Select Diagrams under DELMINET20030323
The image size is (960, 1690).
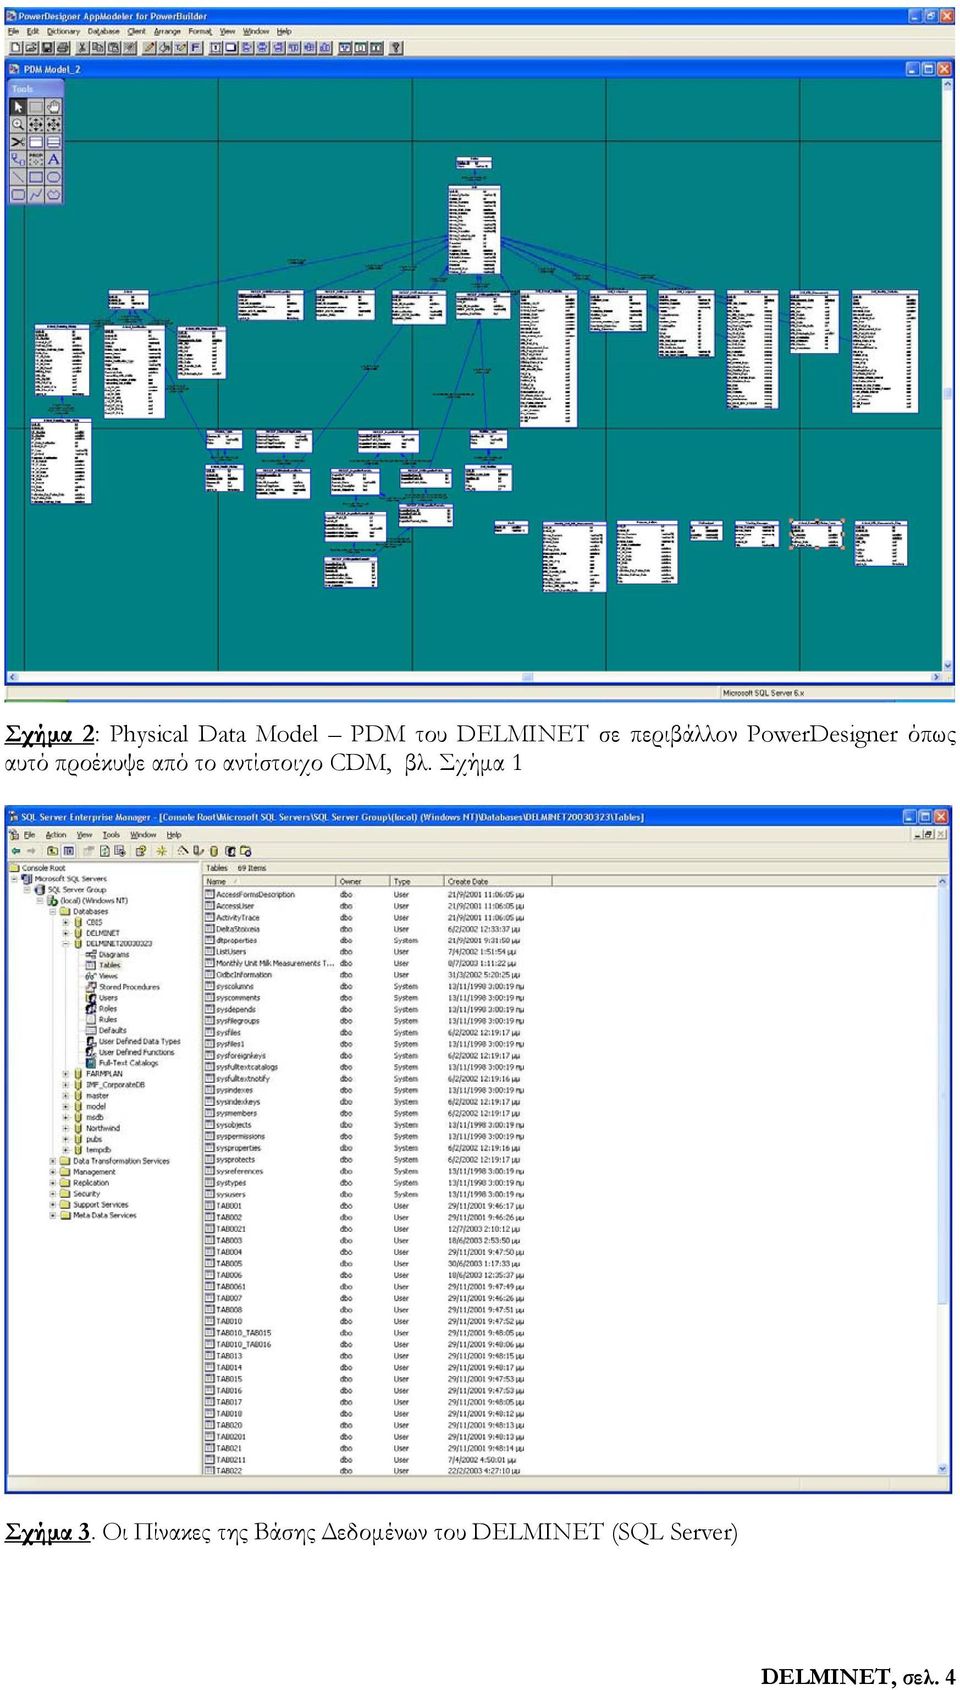(x=114, y=955)
